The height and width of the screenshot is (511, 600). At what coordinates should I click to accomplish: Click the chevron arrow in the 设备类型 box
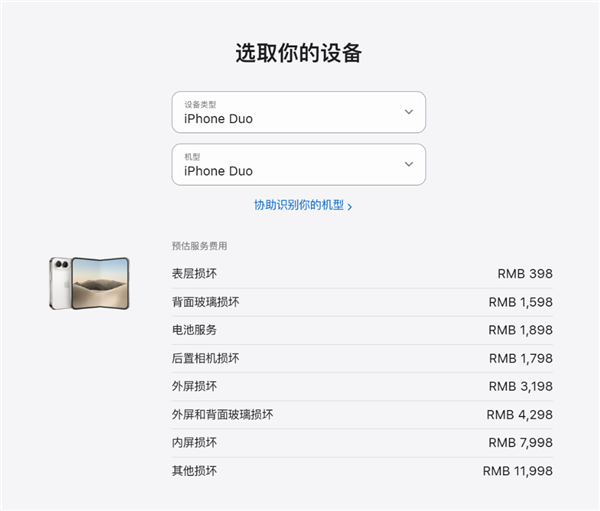409,112
